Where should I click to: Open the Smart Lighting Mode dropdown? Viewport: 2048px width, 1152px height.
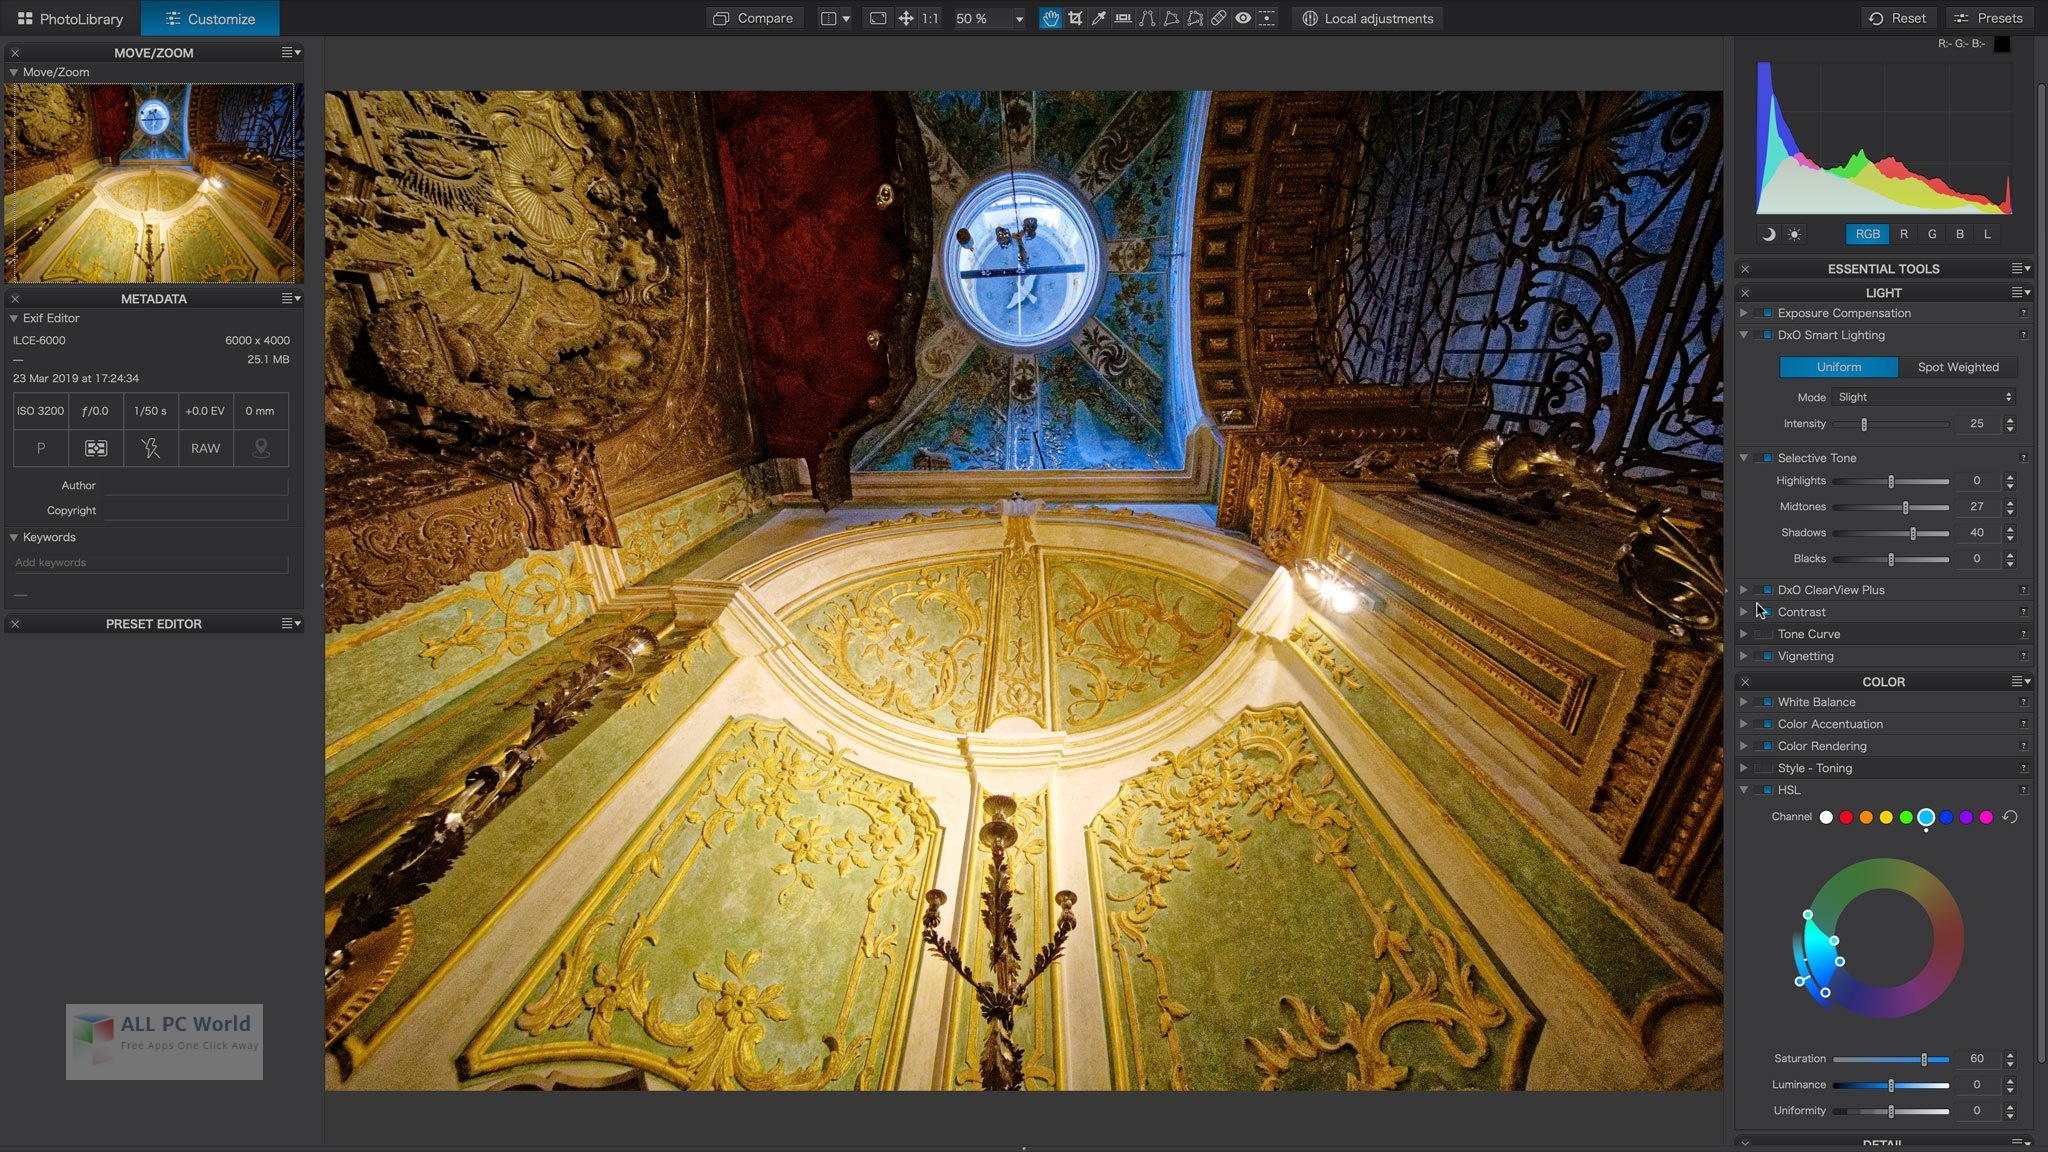[1924, 397]
